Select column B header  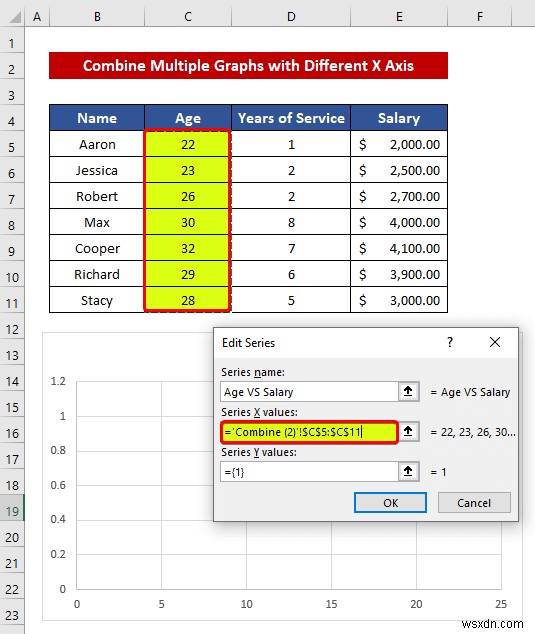tap(97, 17)
